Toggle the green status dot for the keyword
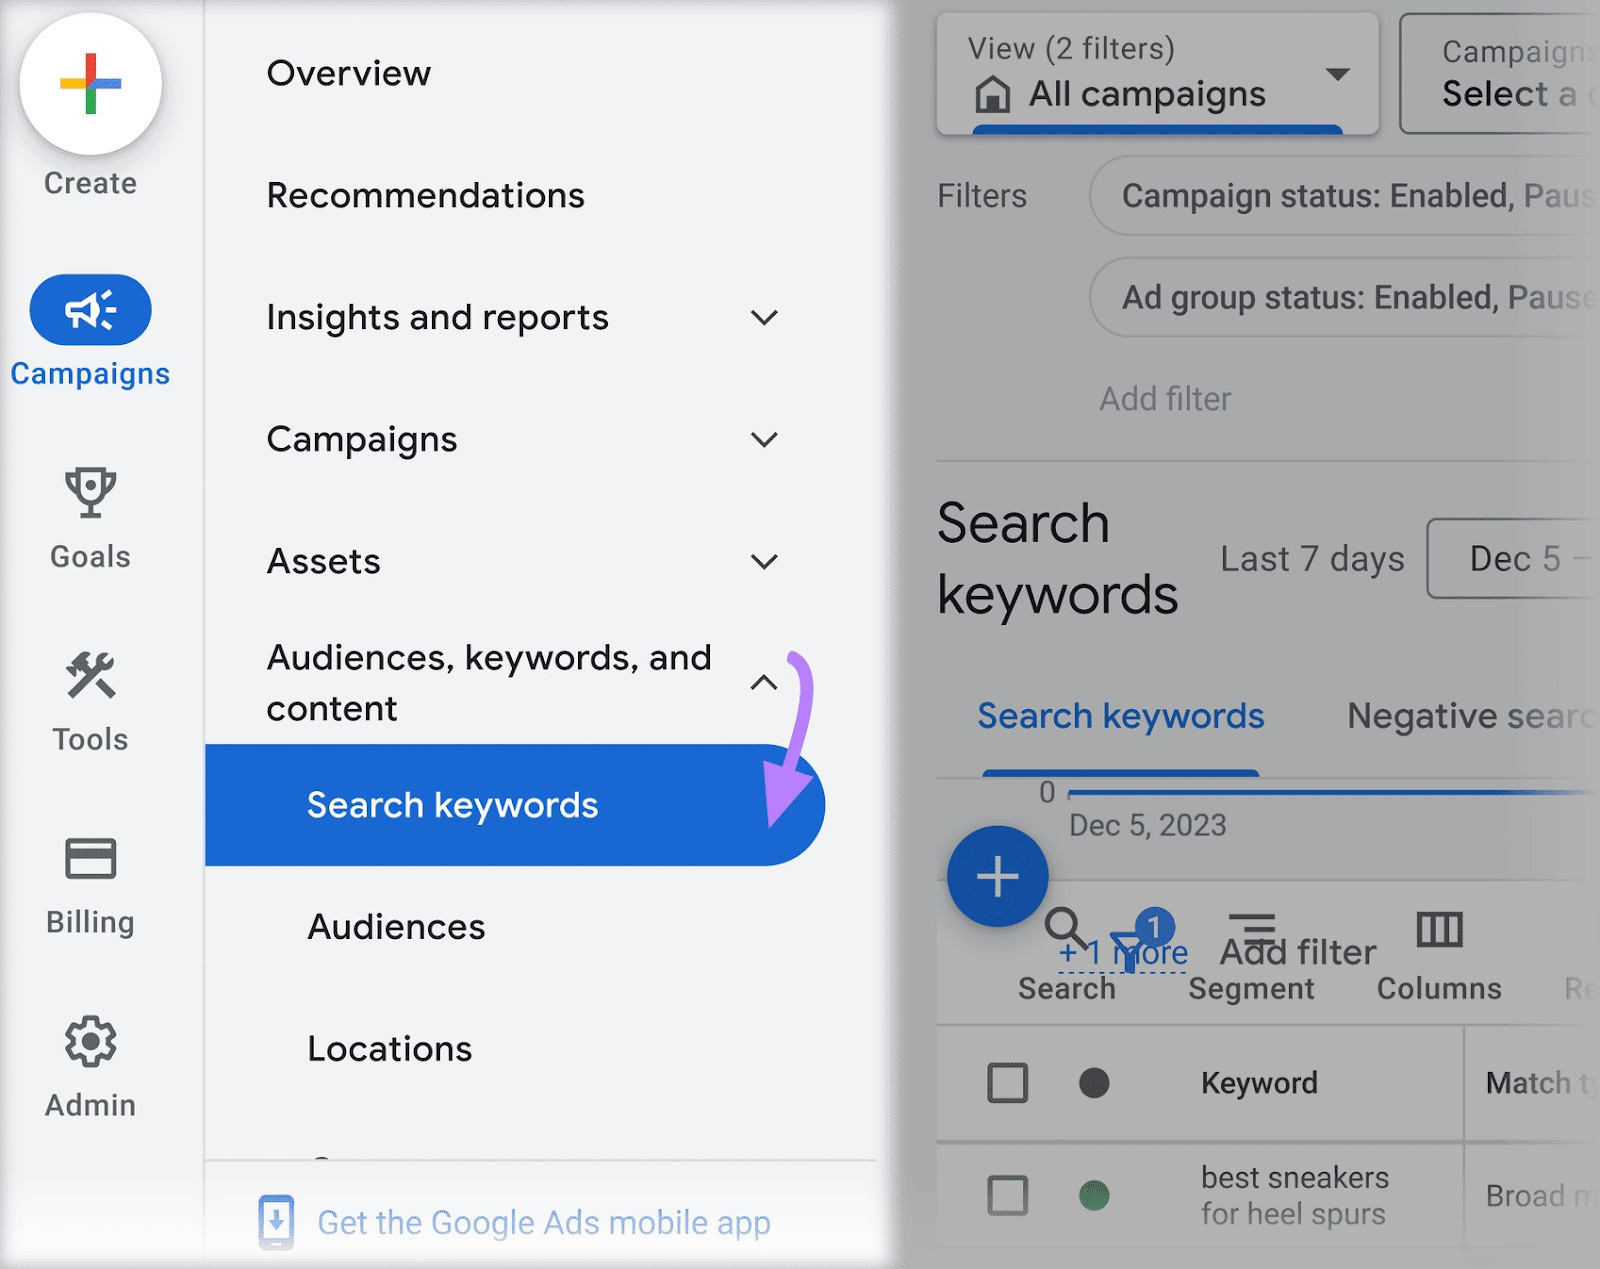 point(1095,1195)
